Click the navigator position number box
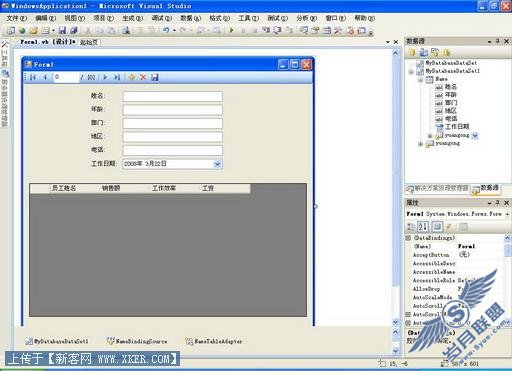 [x=66, y=77]
